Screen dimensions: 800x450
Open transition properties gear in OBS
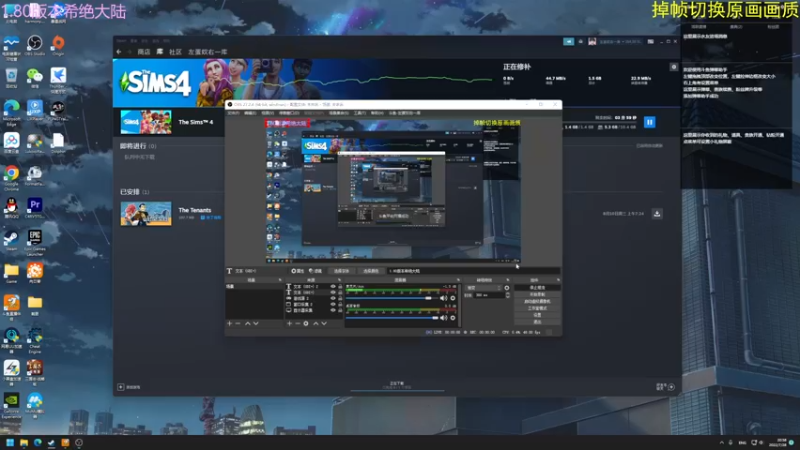[507, 288]
